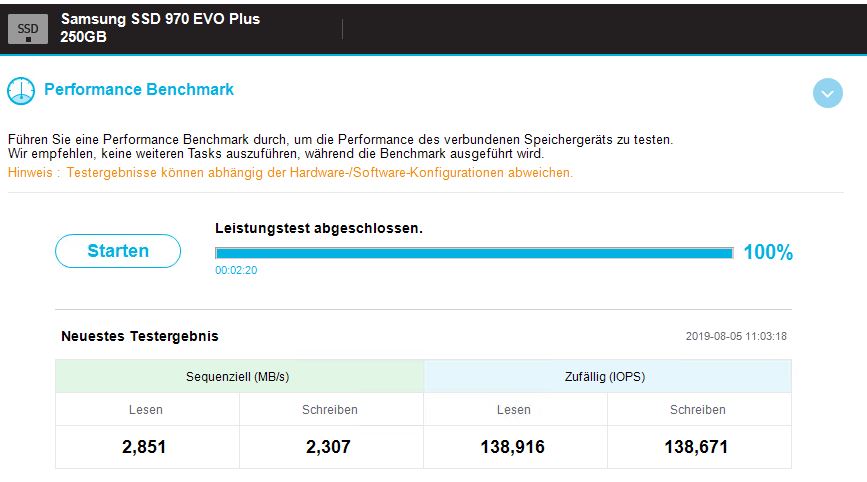The width and height of the screenshot is (867, 482).
Task: Click the timestamp 2019-08-05 11:03:18
Action: click(736, 336)
